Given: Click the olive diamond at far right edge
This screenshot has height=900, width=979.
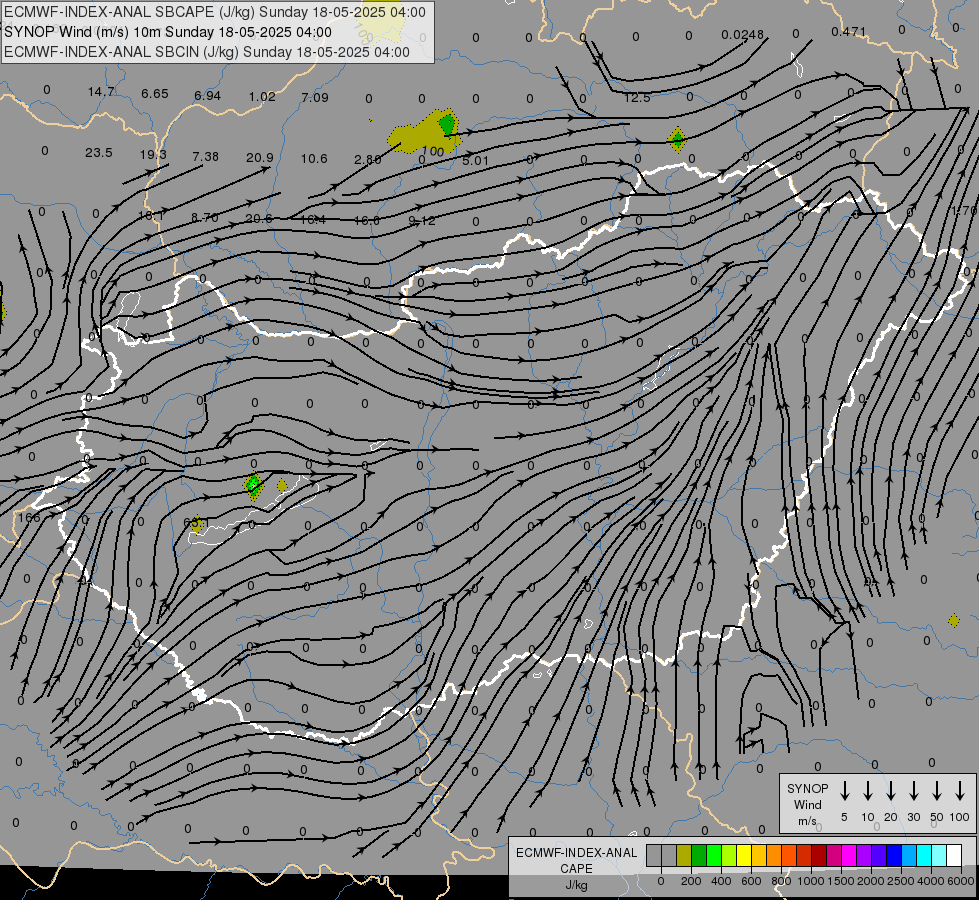Looking at the screenshot, I should [953, 620].
